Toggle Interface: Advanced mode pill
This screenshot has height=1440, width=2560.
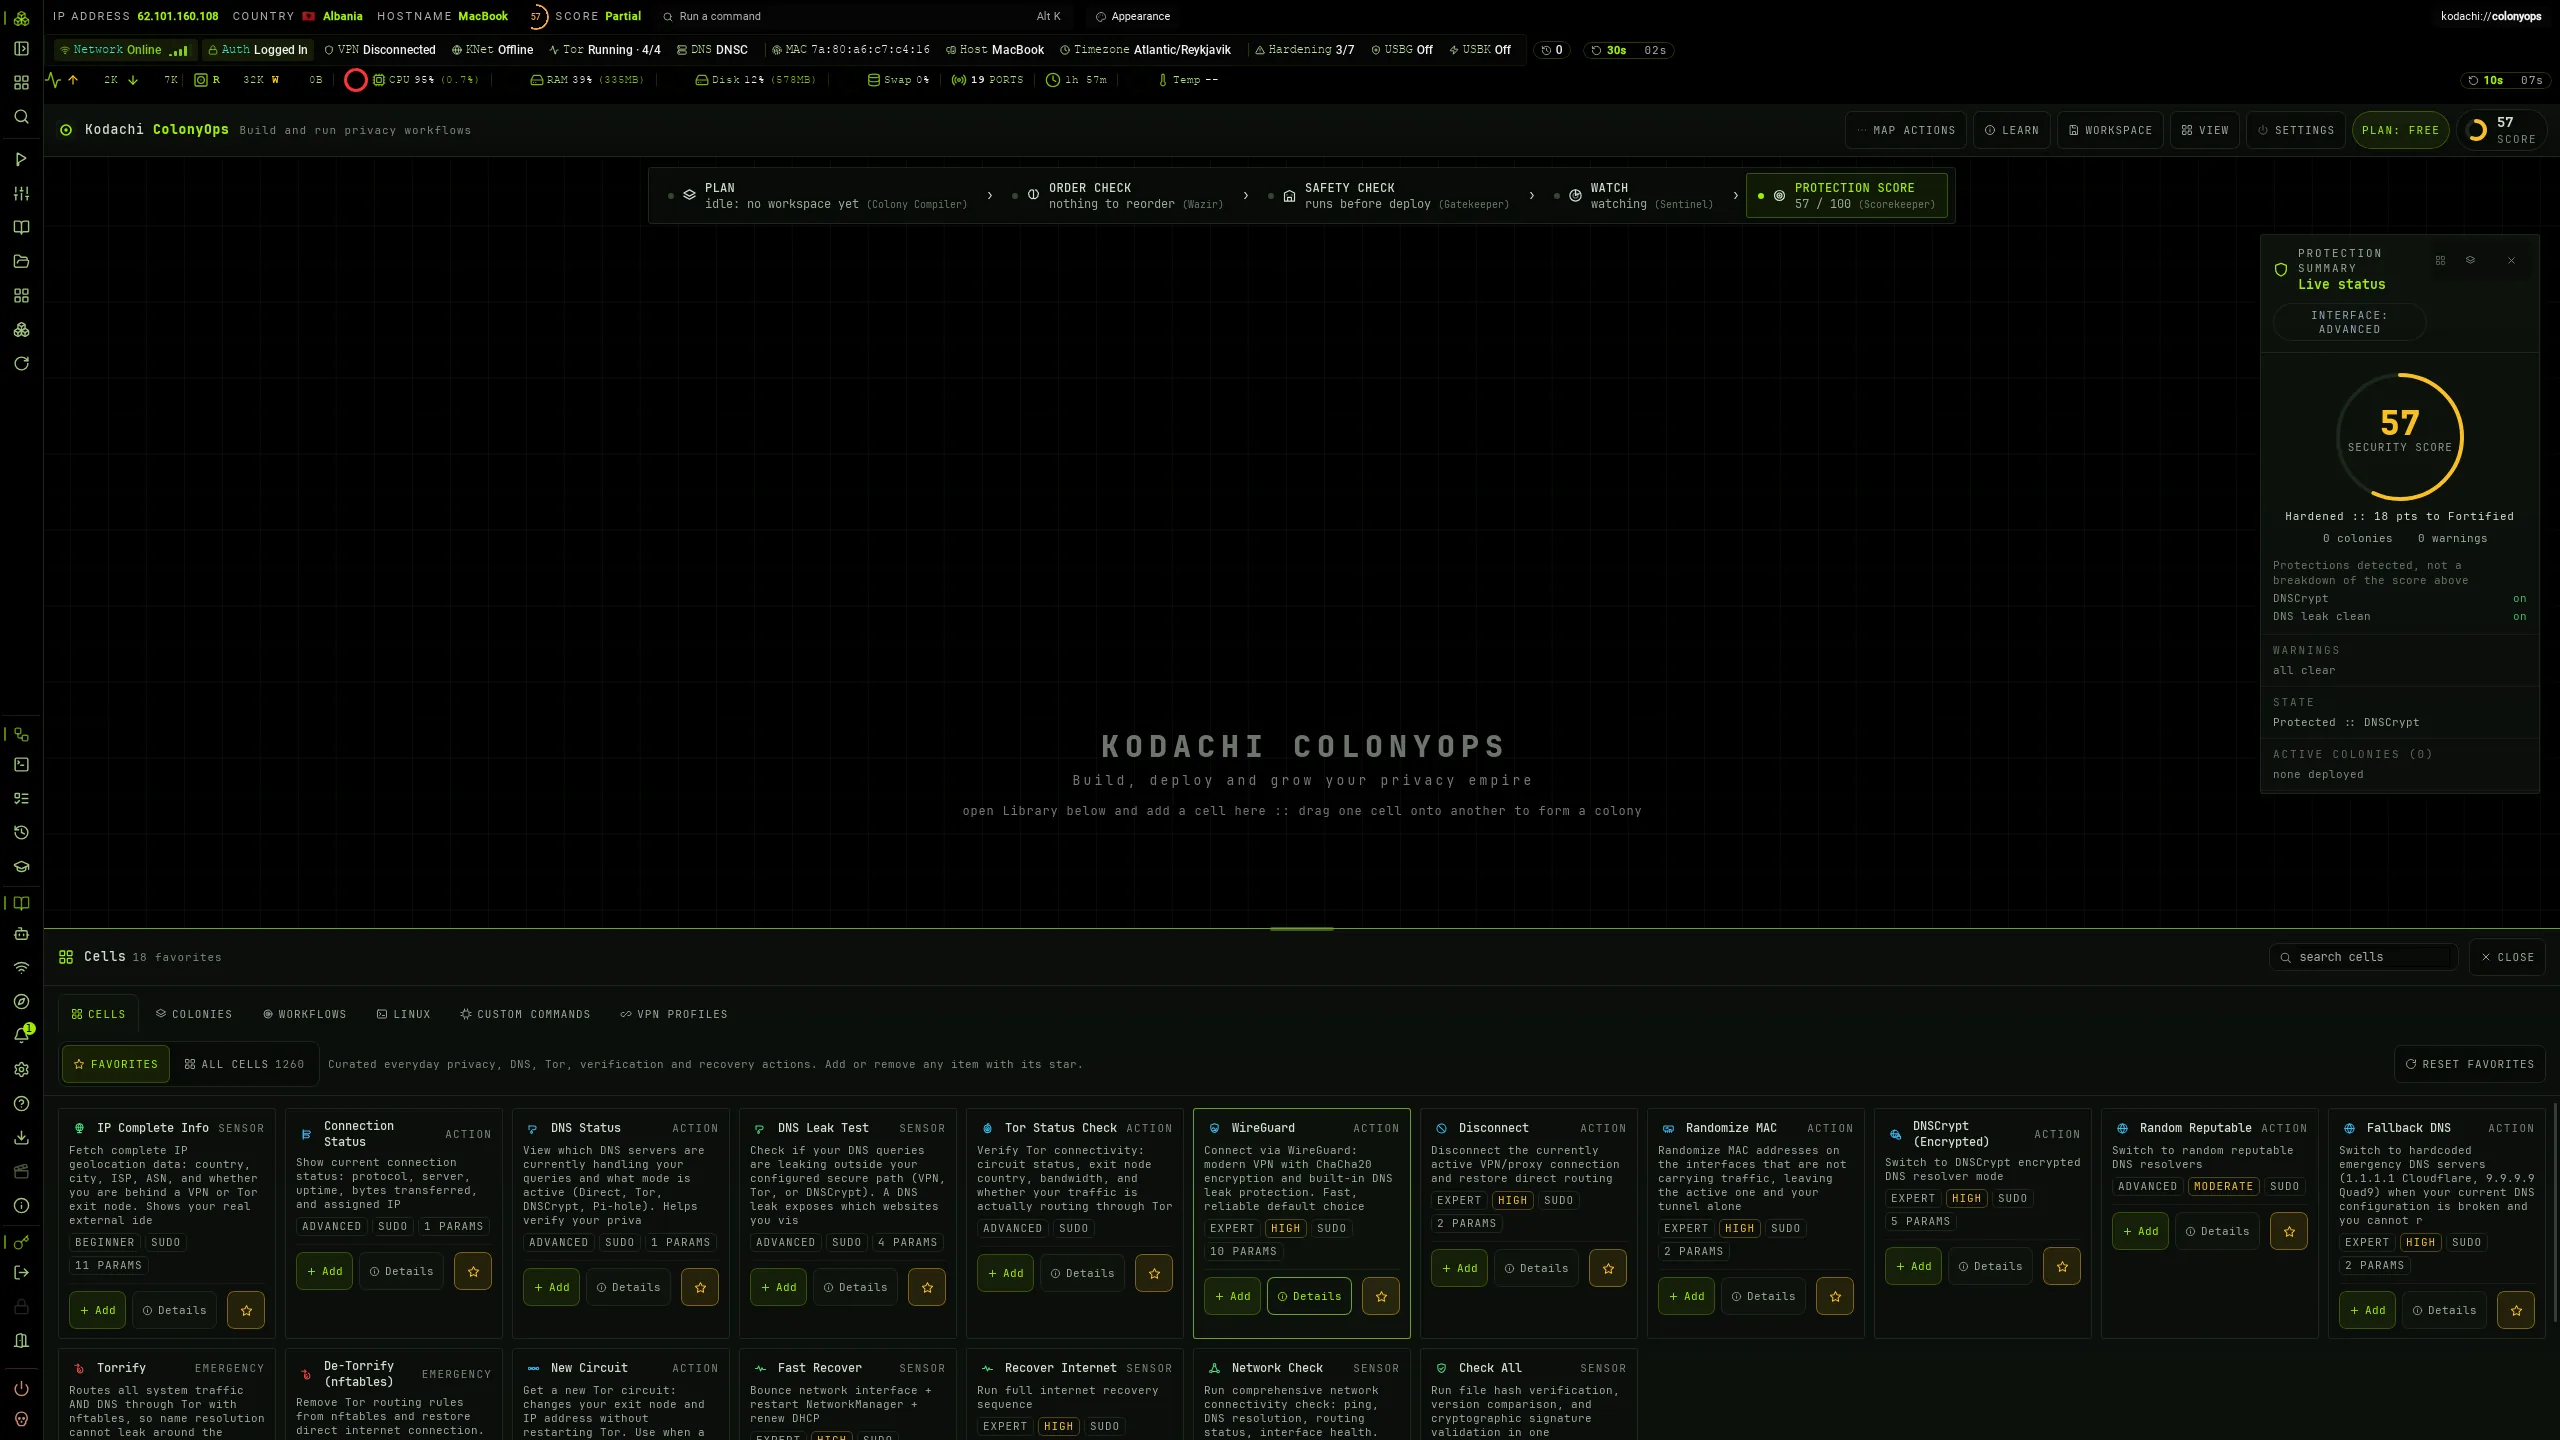point(2349,322)
